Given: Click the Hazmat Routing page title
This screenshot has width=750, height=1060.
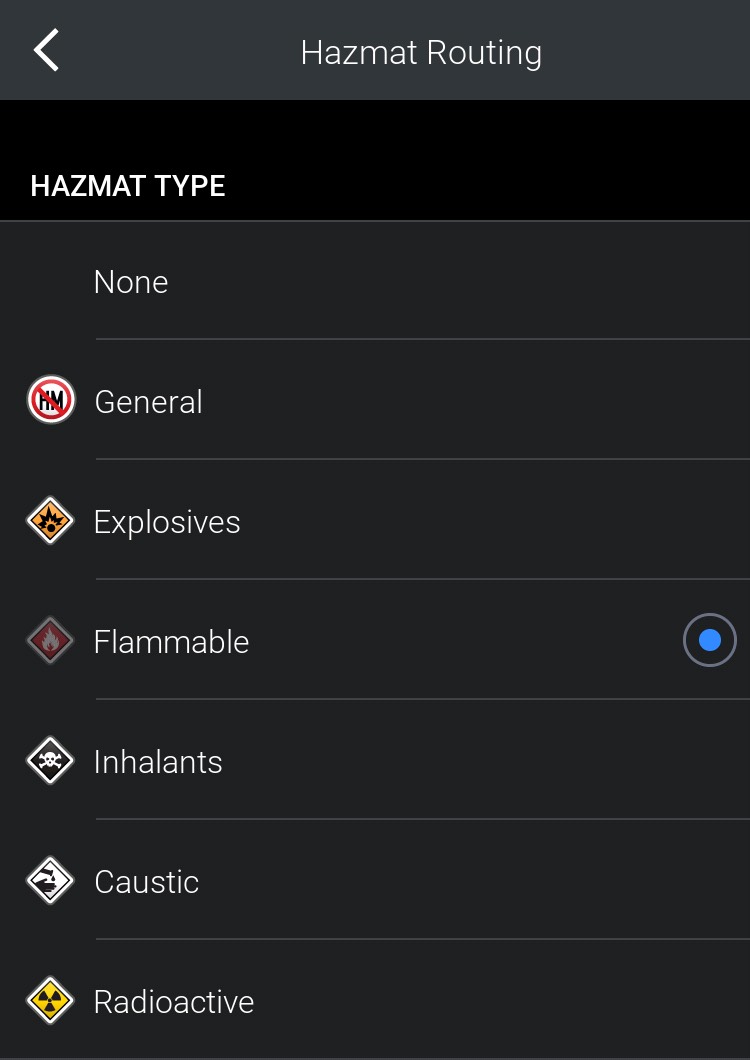Looking at the screenshot, I should click(x=421, y=52).
